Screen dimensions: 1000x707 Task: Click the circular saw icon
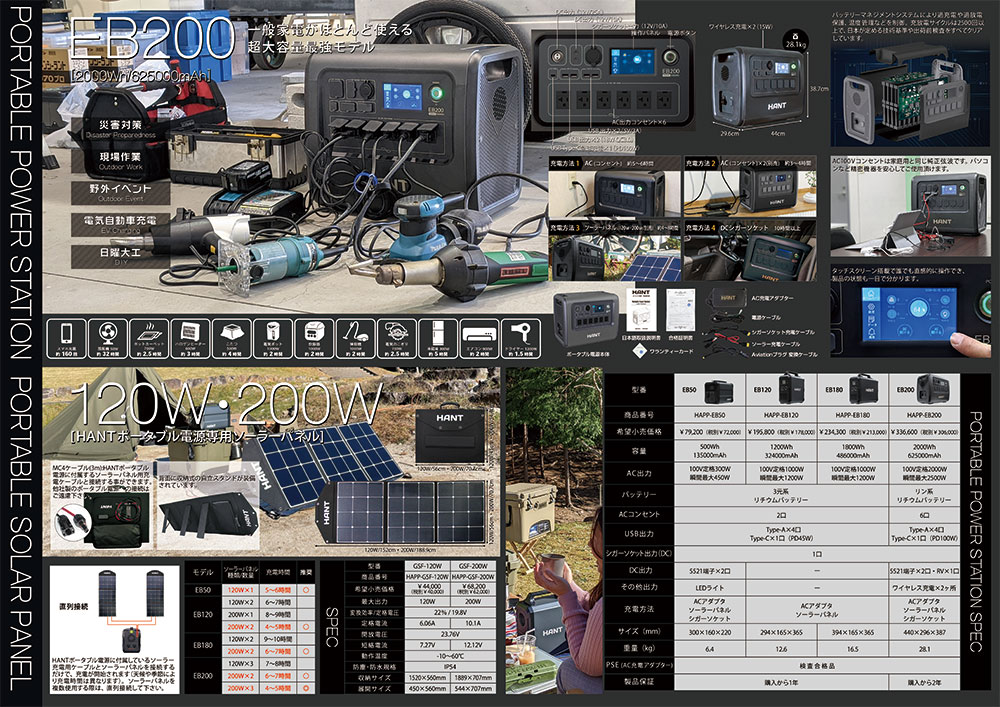click(397, 339)
